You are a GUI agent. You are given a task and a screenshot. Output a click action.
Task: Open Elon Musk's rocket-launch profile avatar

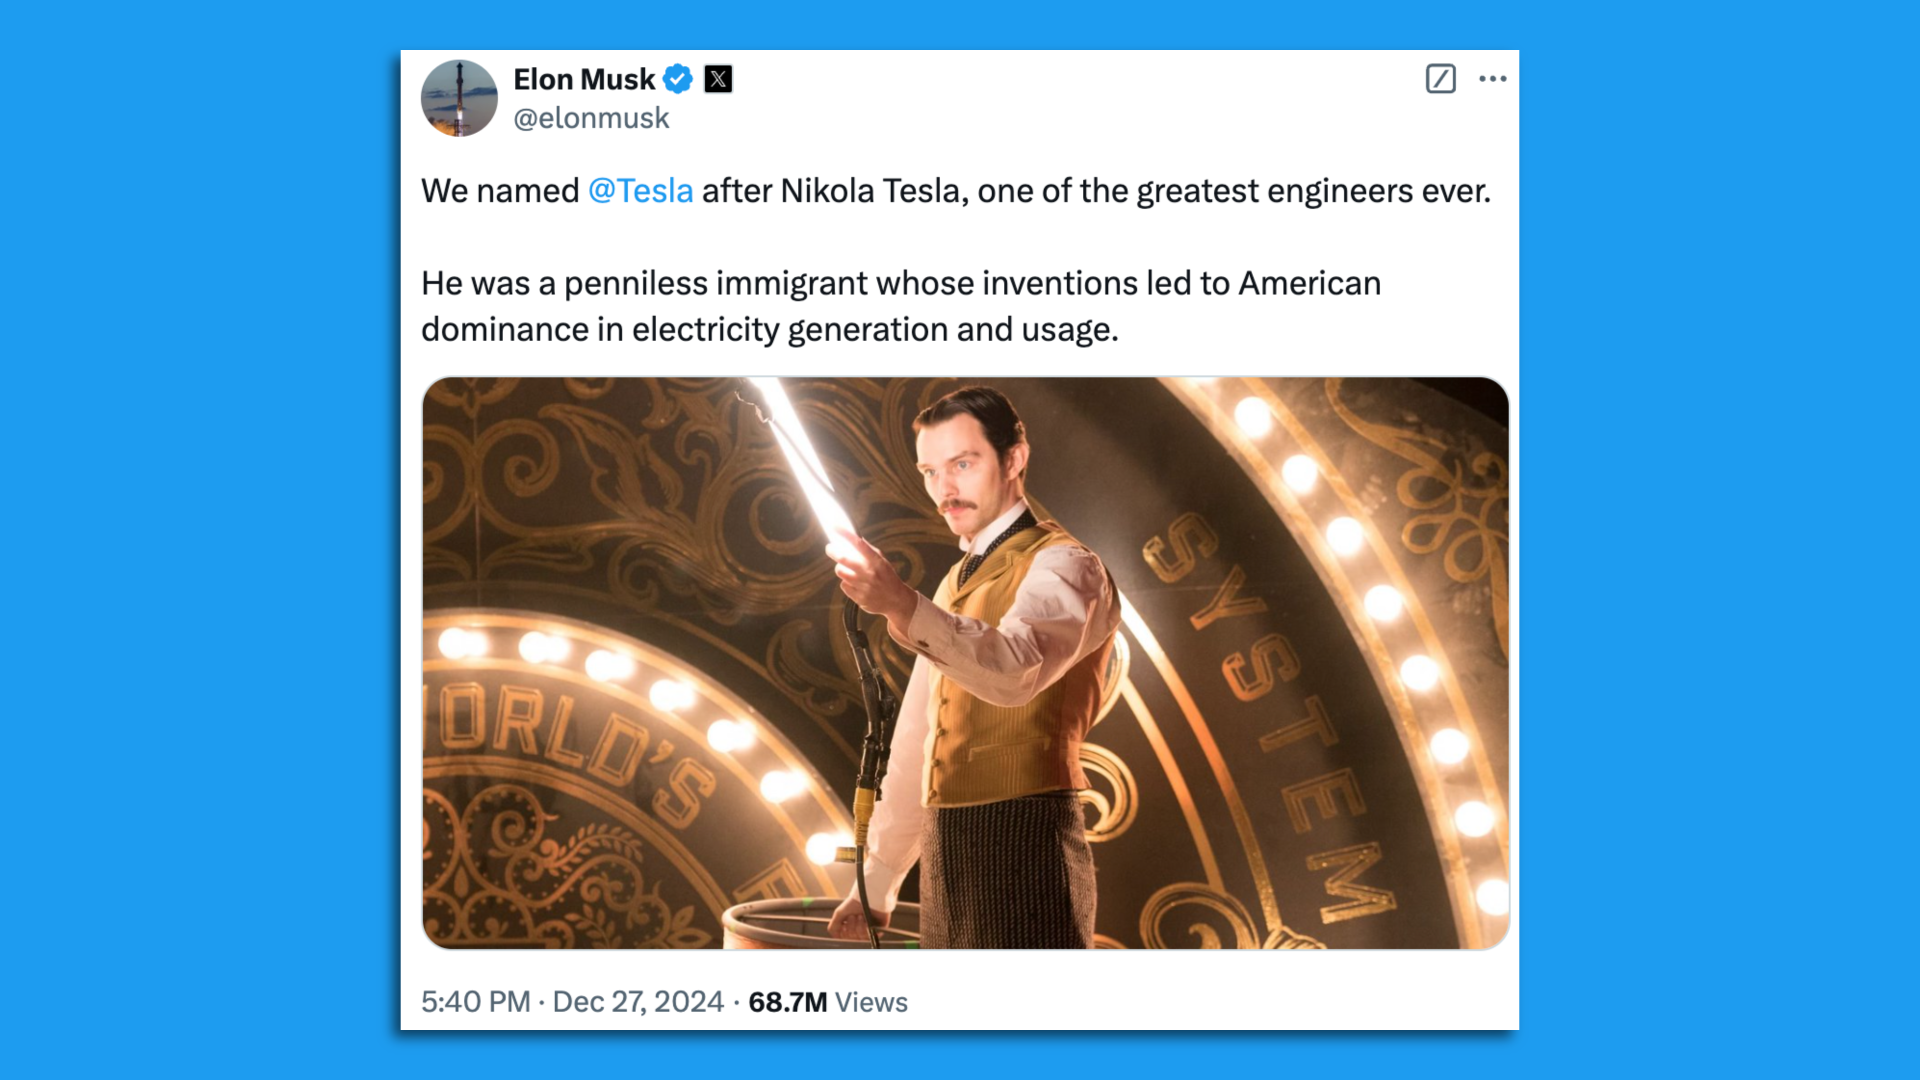tap(459, 98)
